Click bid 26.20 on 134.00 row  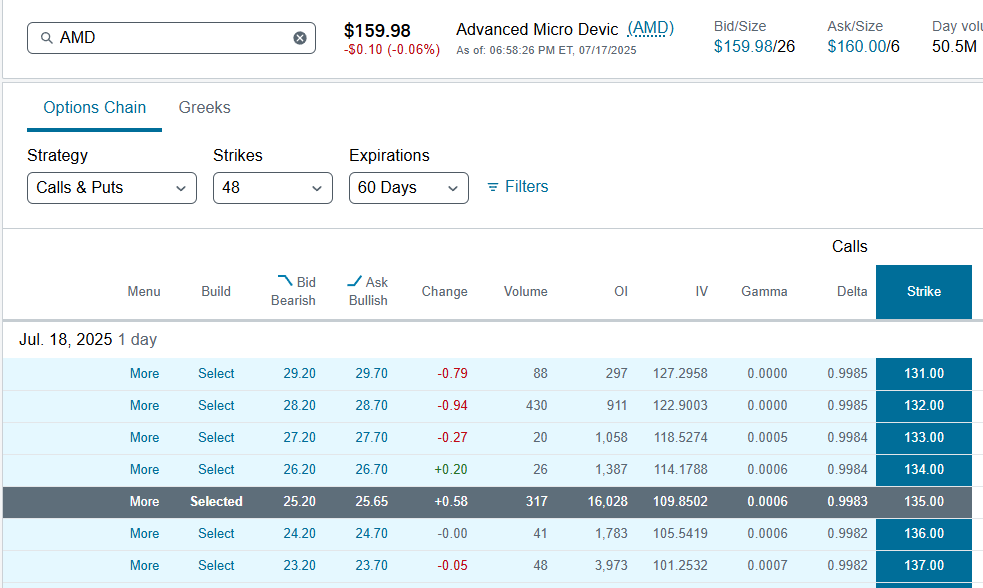click(x=300, y=470)
